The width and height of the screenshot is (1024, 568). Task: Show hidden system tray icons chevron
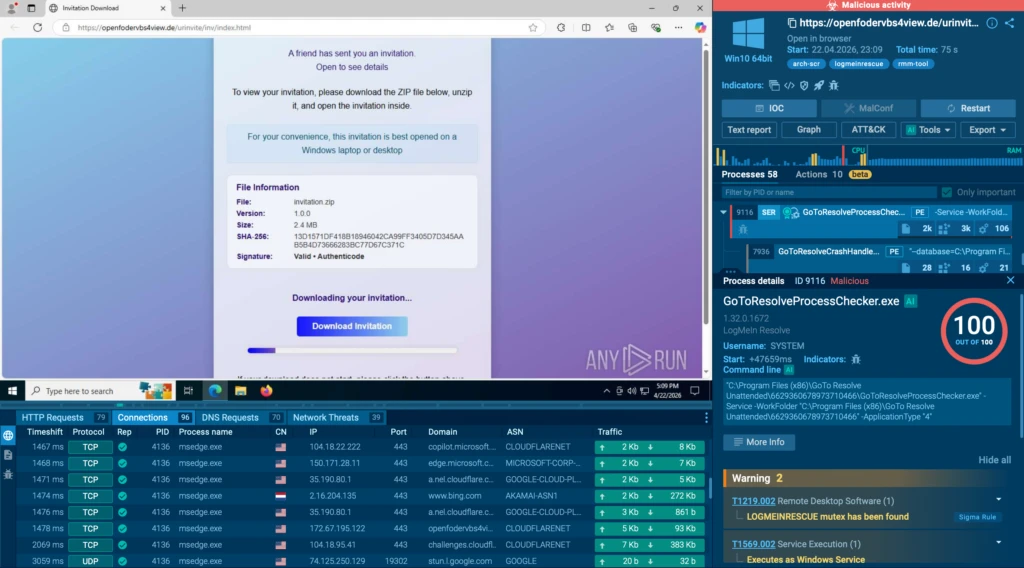606,390
